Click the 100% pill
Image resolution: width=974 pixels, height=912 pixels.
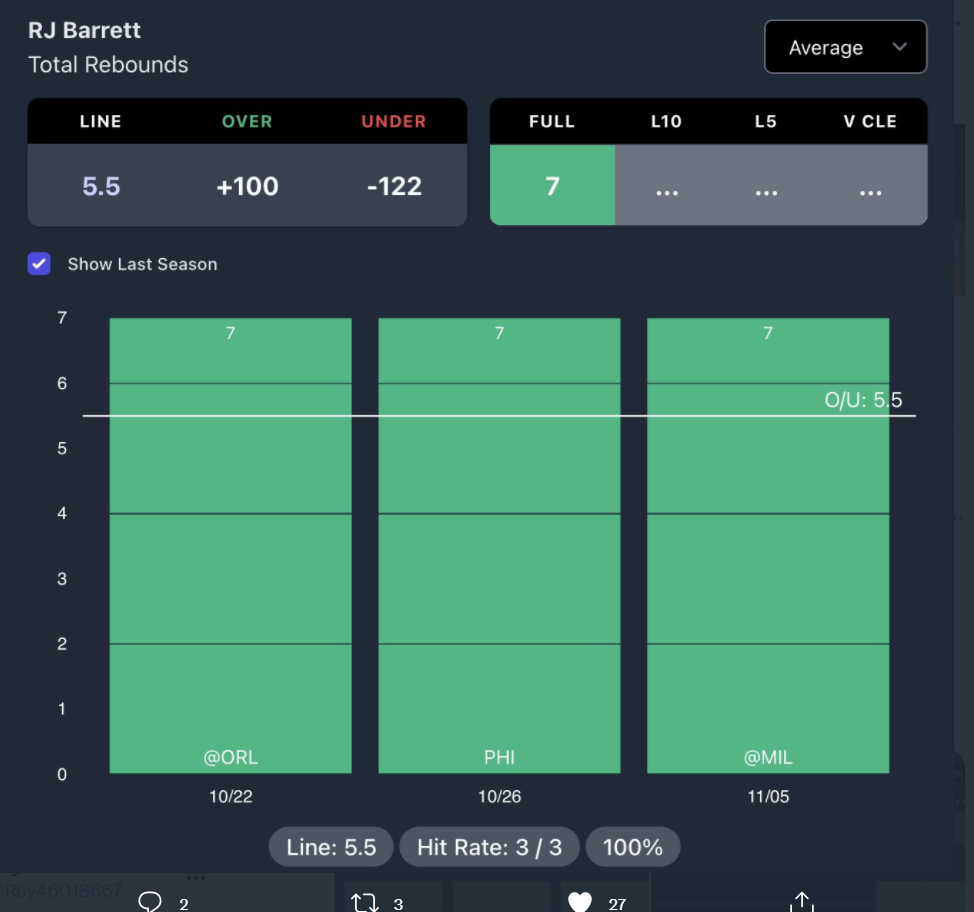point(633,847)
